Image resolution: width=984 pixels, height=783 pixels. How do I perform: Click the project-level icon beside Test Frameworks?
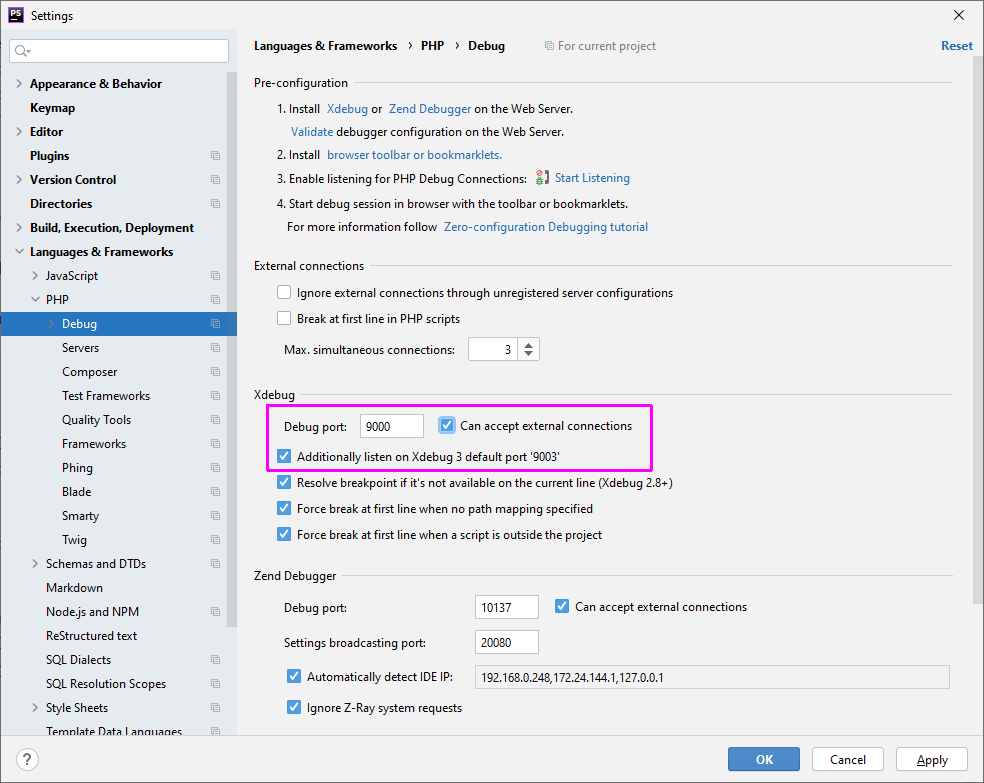tap(215, 396)
